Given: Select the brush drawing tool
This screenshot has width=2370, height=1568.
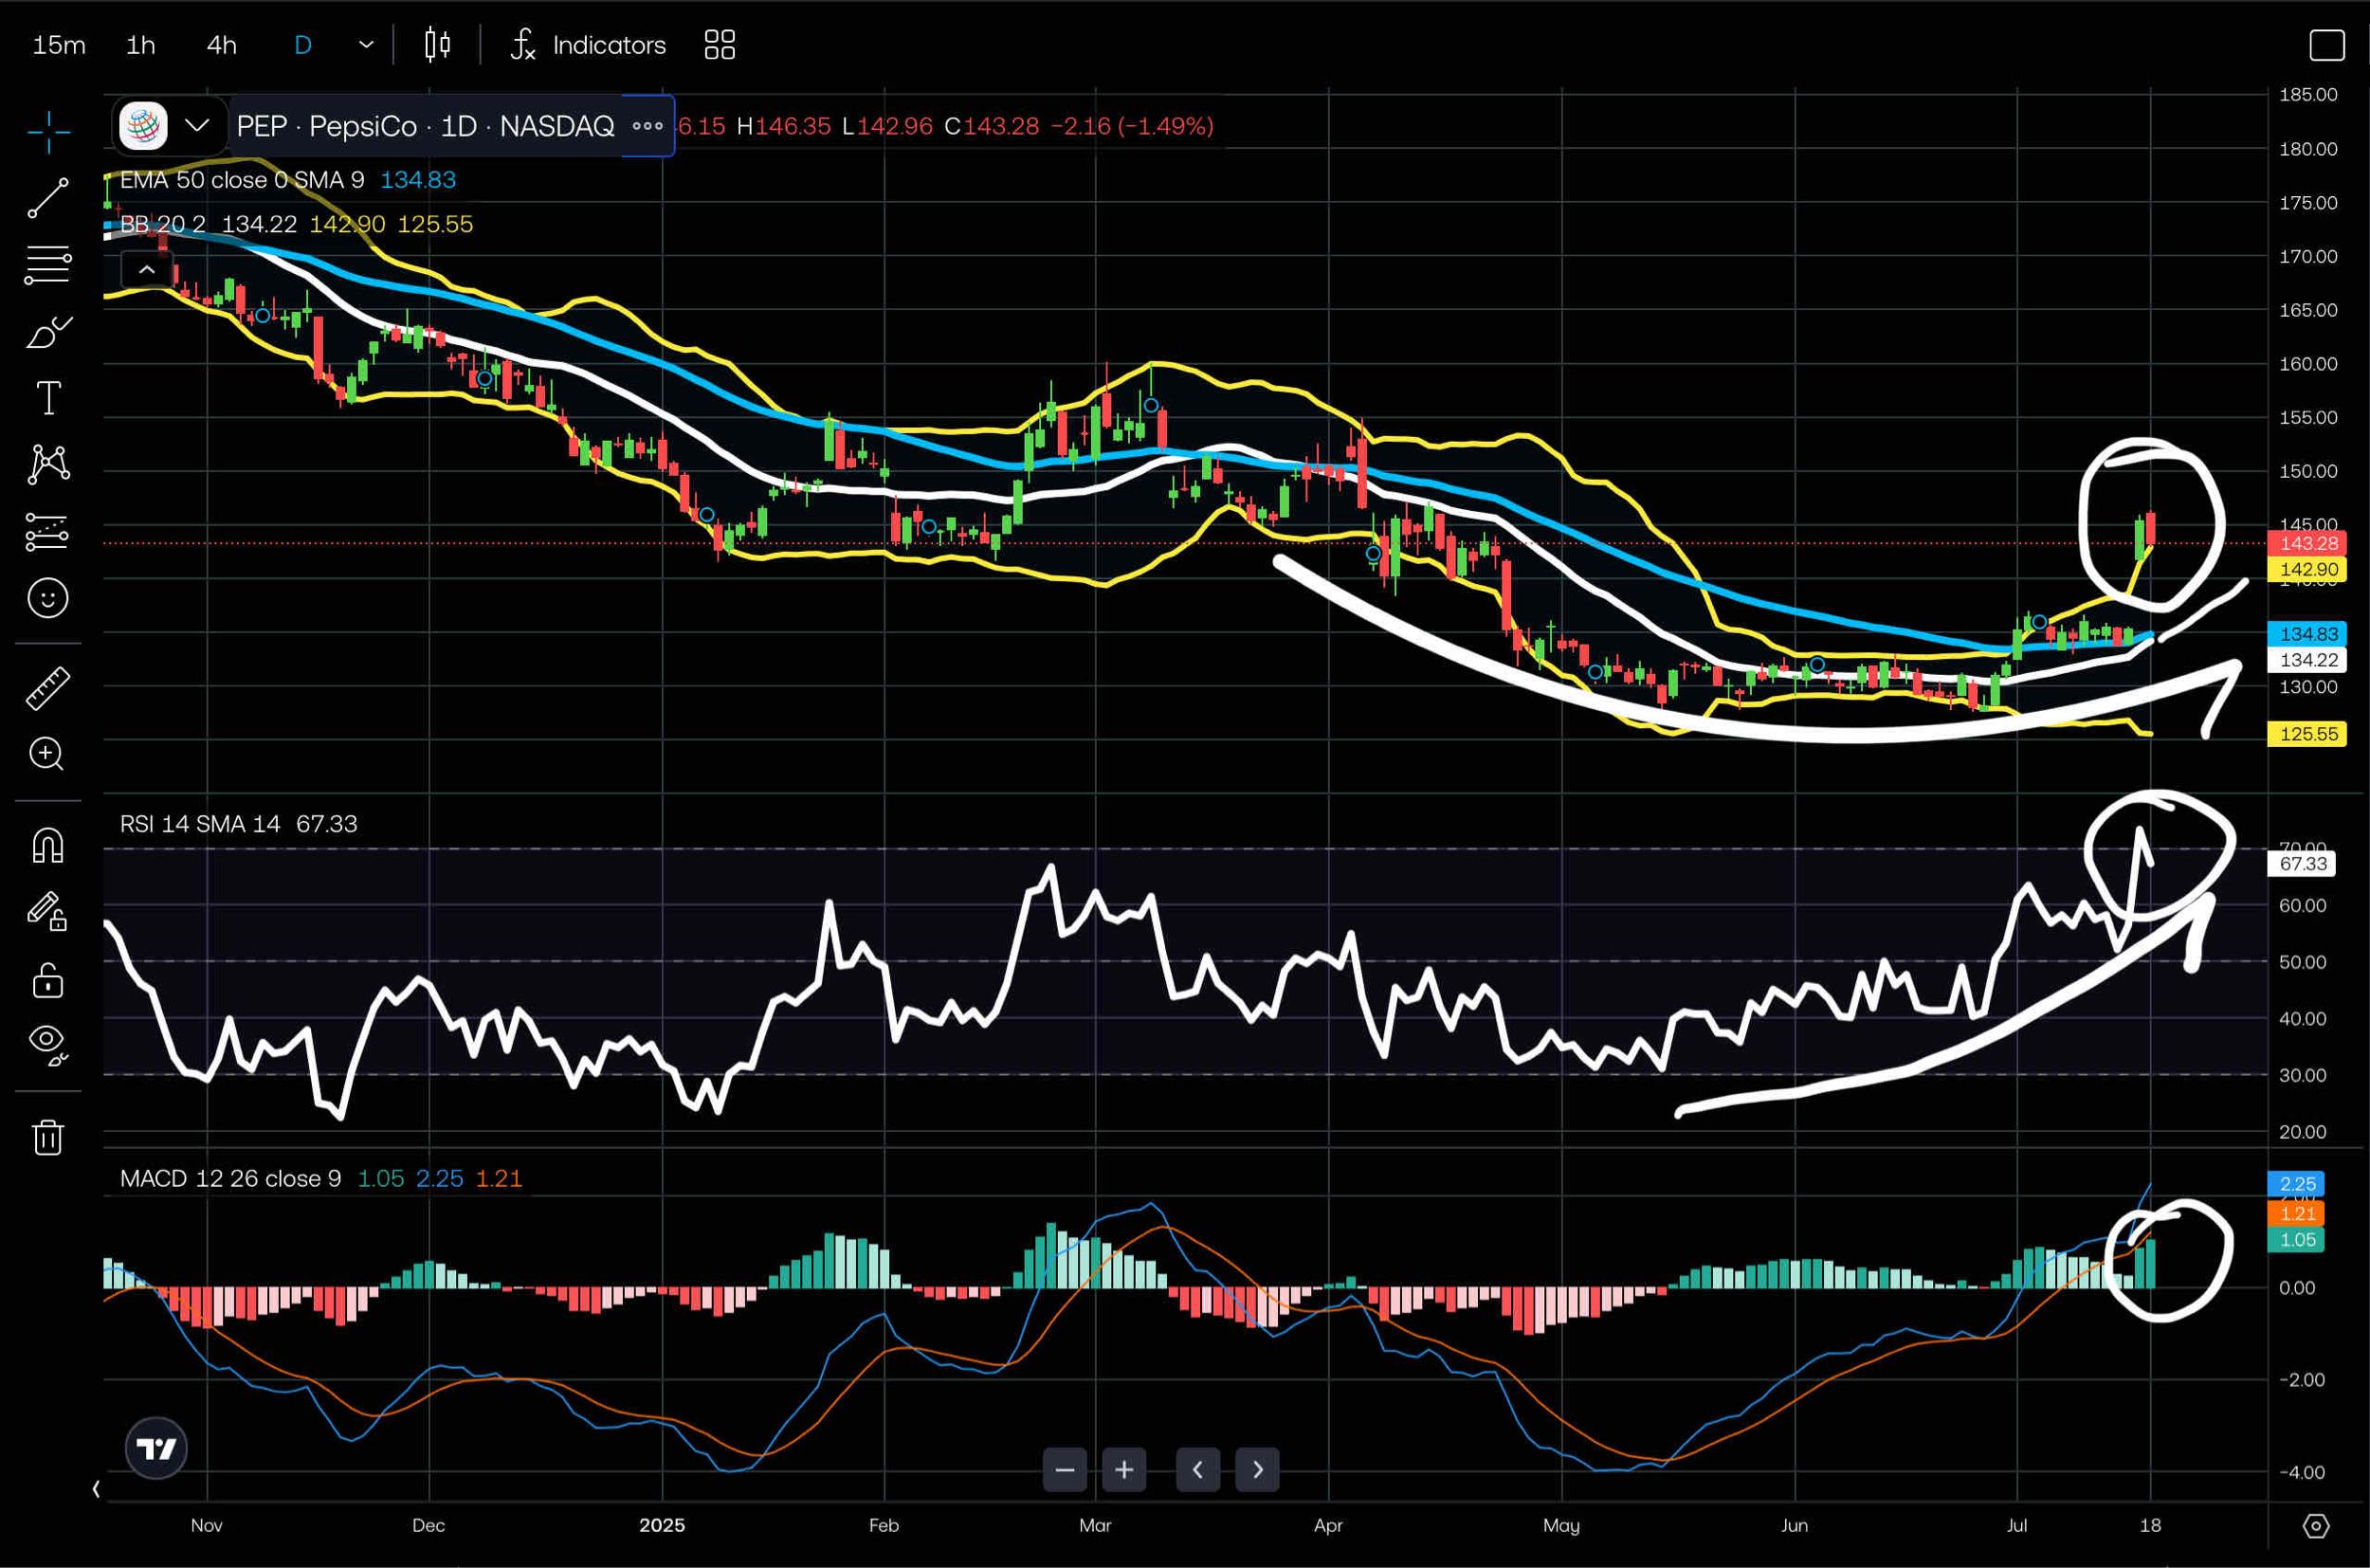Looking at the screenshot, I should (x=48, y=331).
